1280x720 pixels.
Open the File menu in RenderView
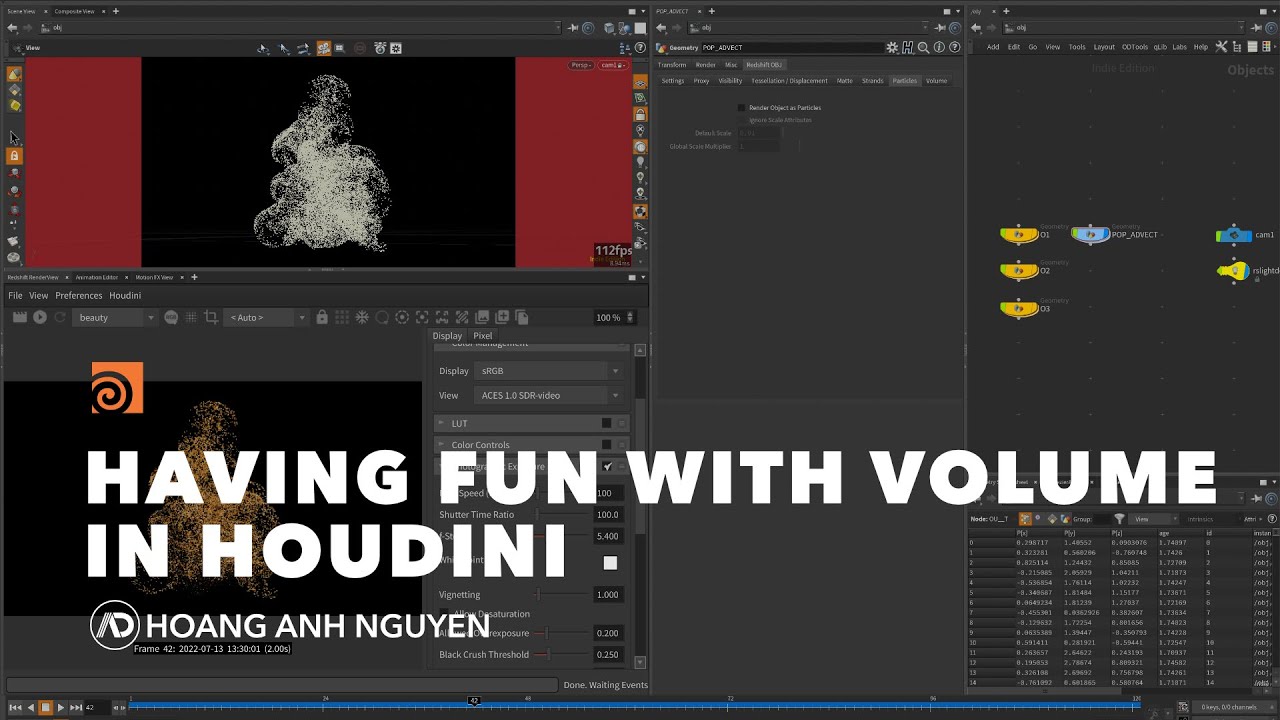pos(15,295)
